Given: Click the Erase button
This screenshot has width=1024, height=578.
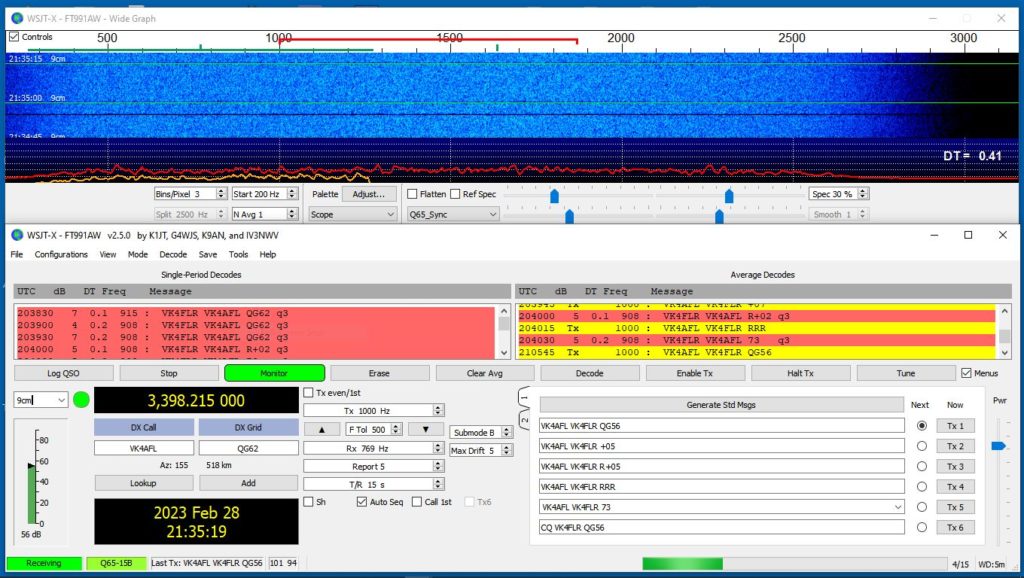Looking at the screenshot, I should pyautogui.click(x=379, y=373).
